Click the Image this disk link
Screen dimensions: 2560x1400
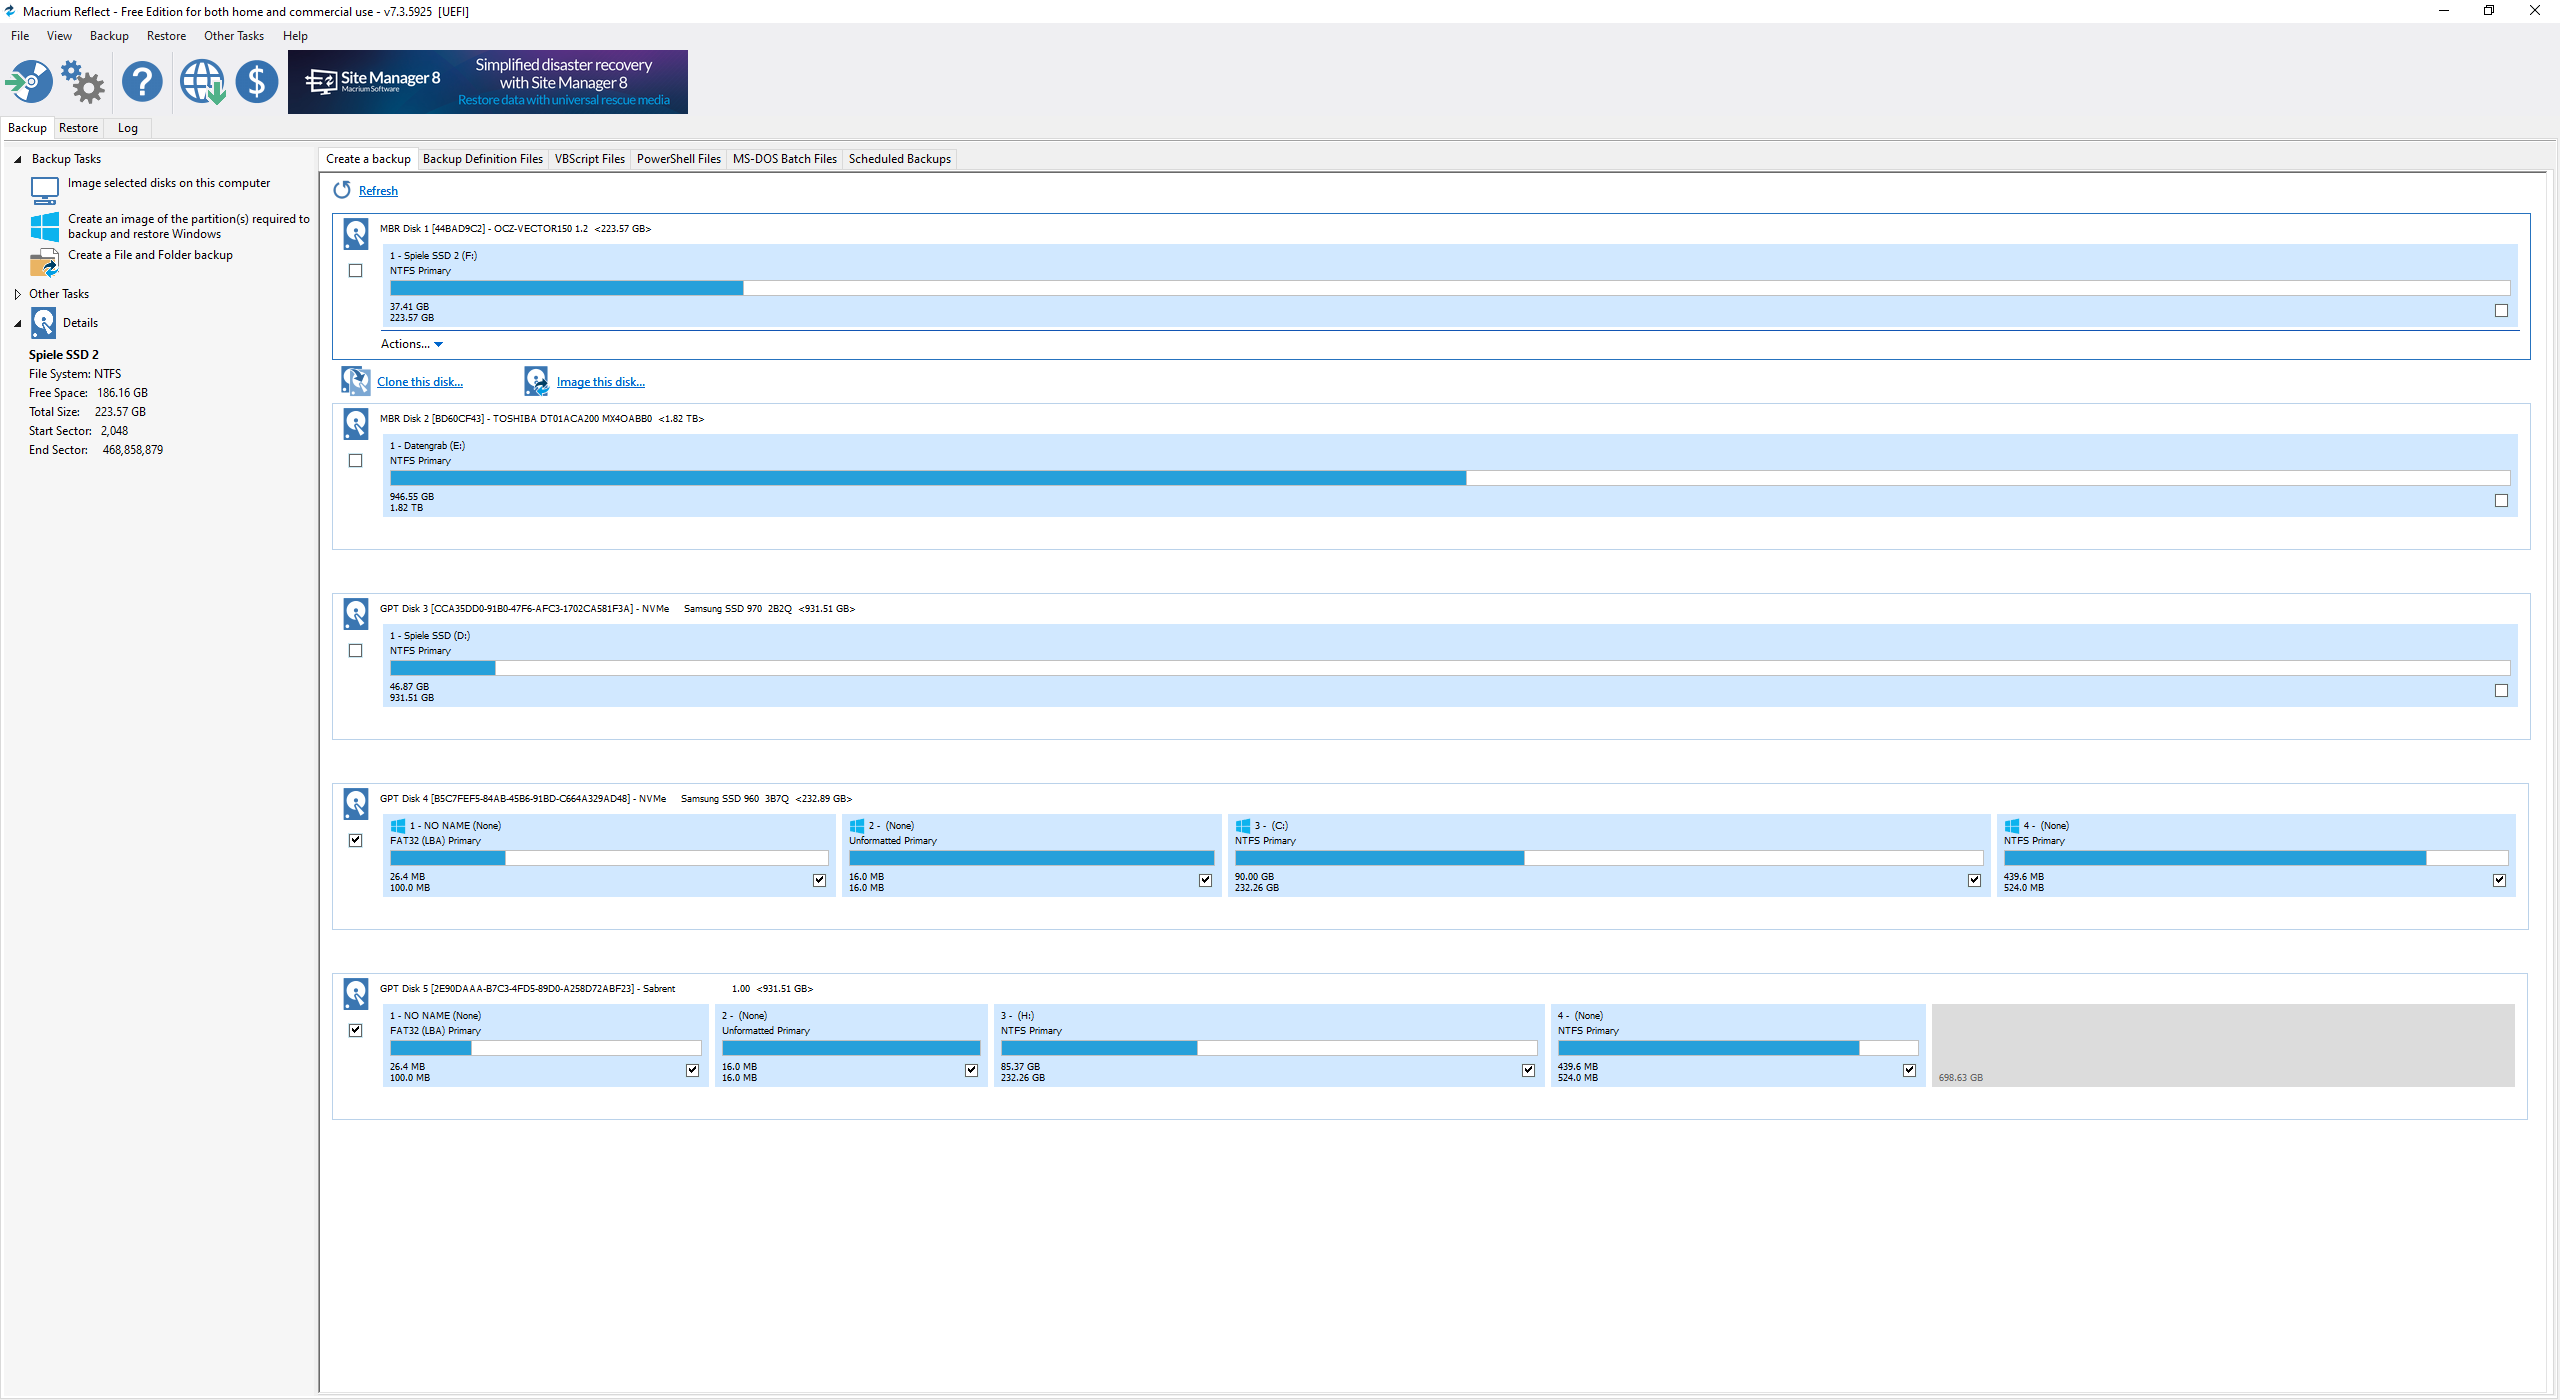tap(600, 382)
